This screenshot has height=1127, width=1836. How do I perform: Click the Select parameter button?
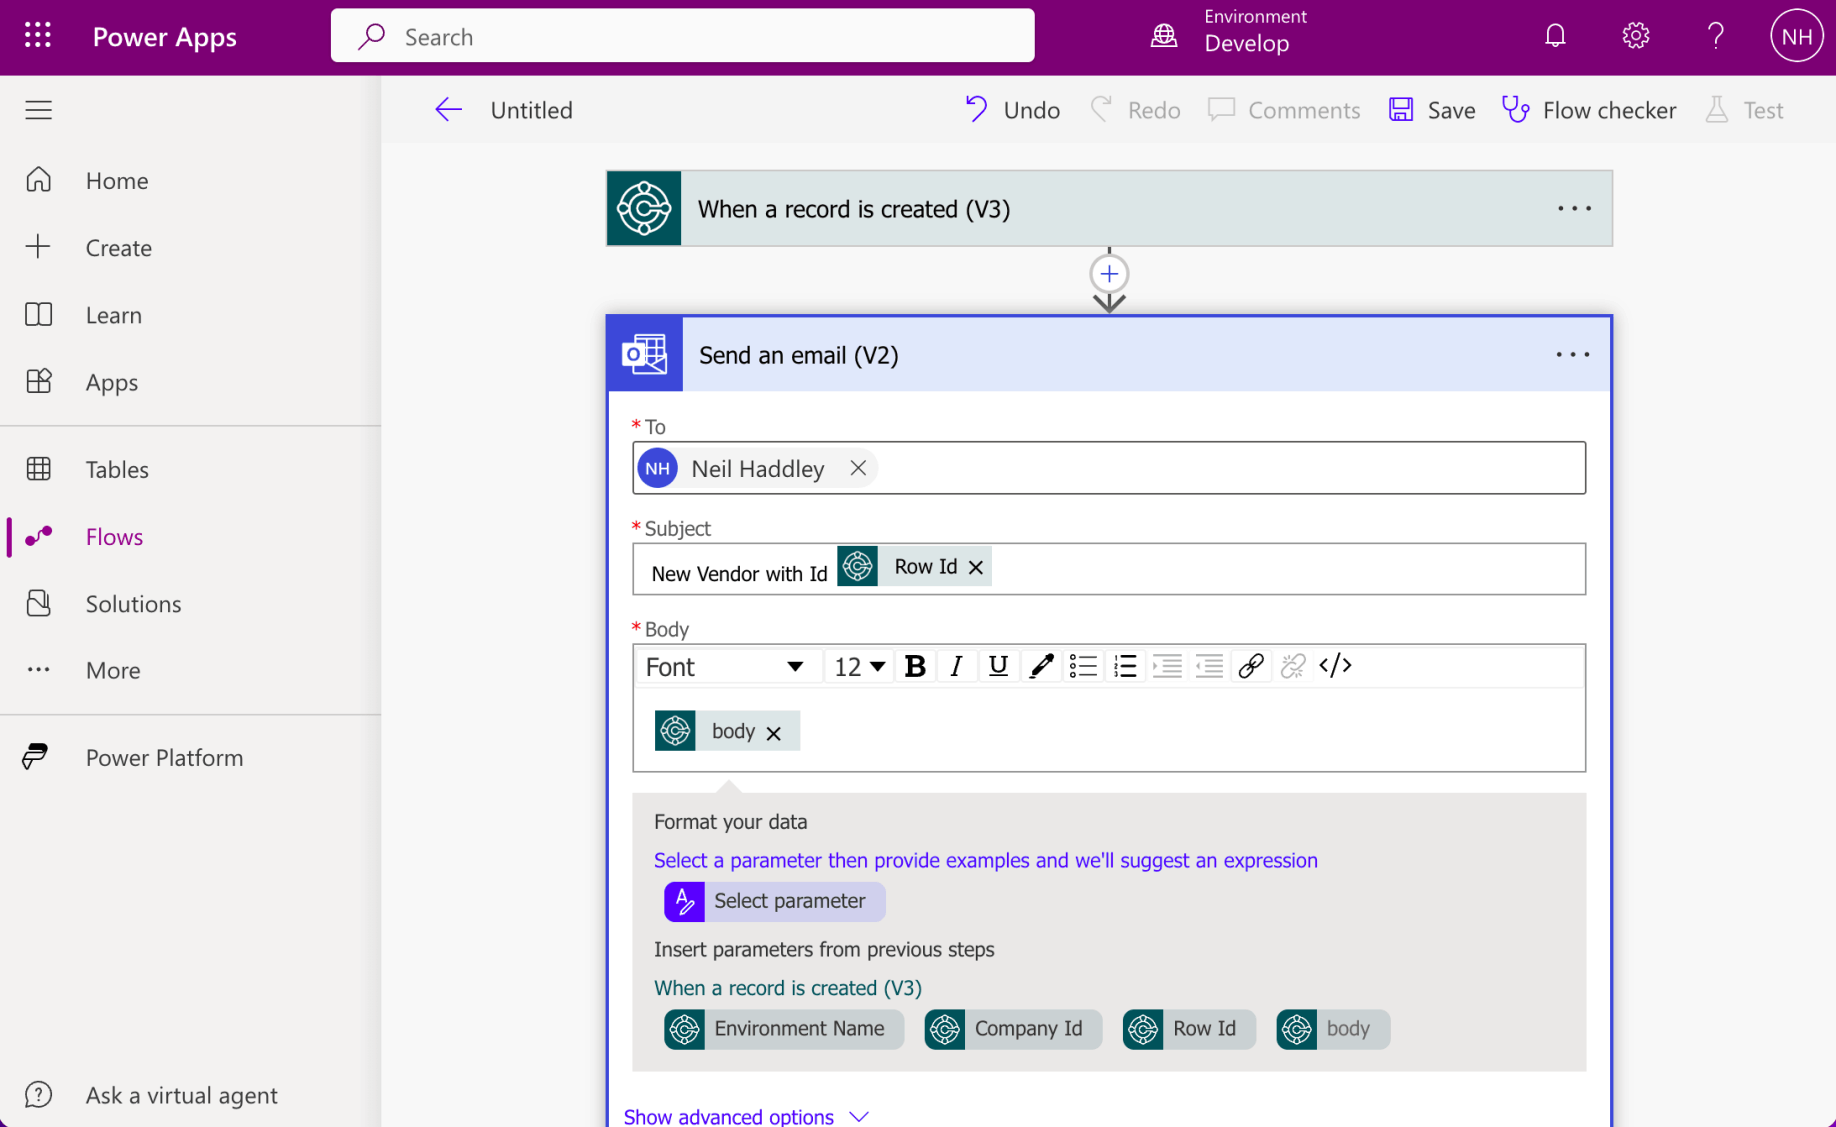coord(774,901)
